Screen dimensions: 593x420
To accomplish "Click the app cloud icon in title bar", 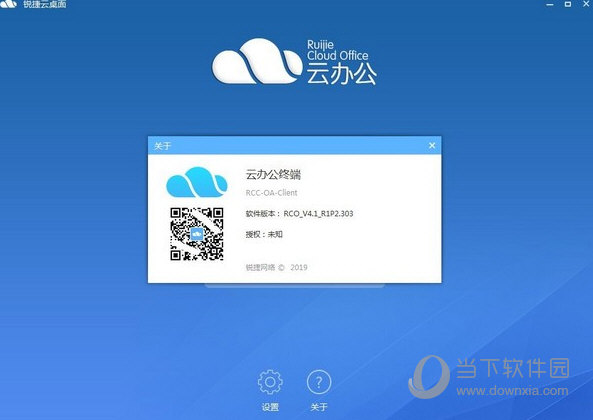I will [x=8, y=4].
